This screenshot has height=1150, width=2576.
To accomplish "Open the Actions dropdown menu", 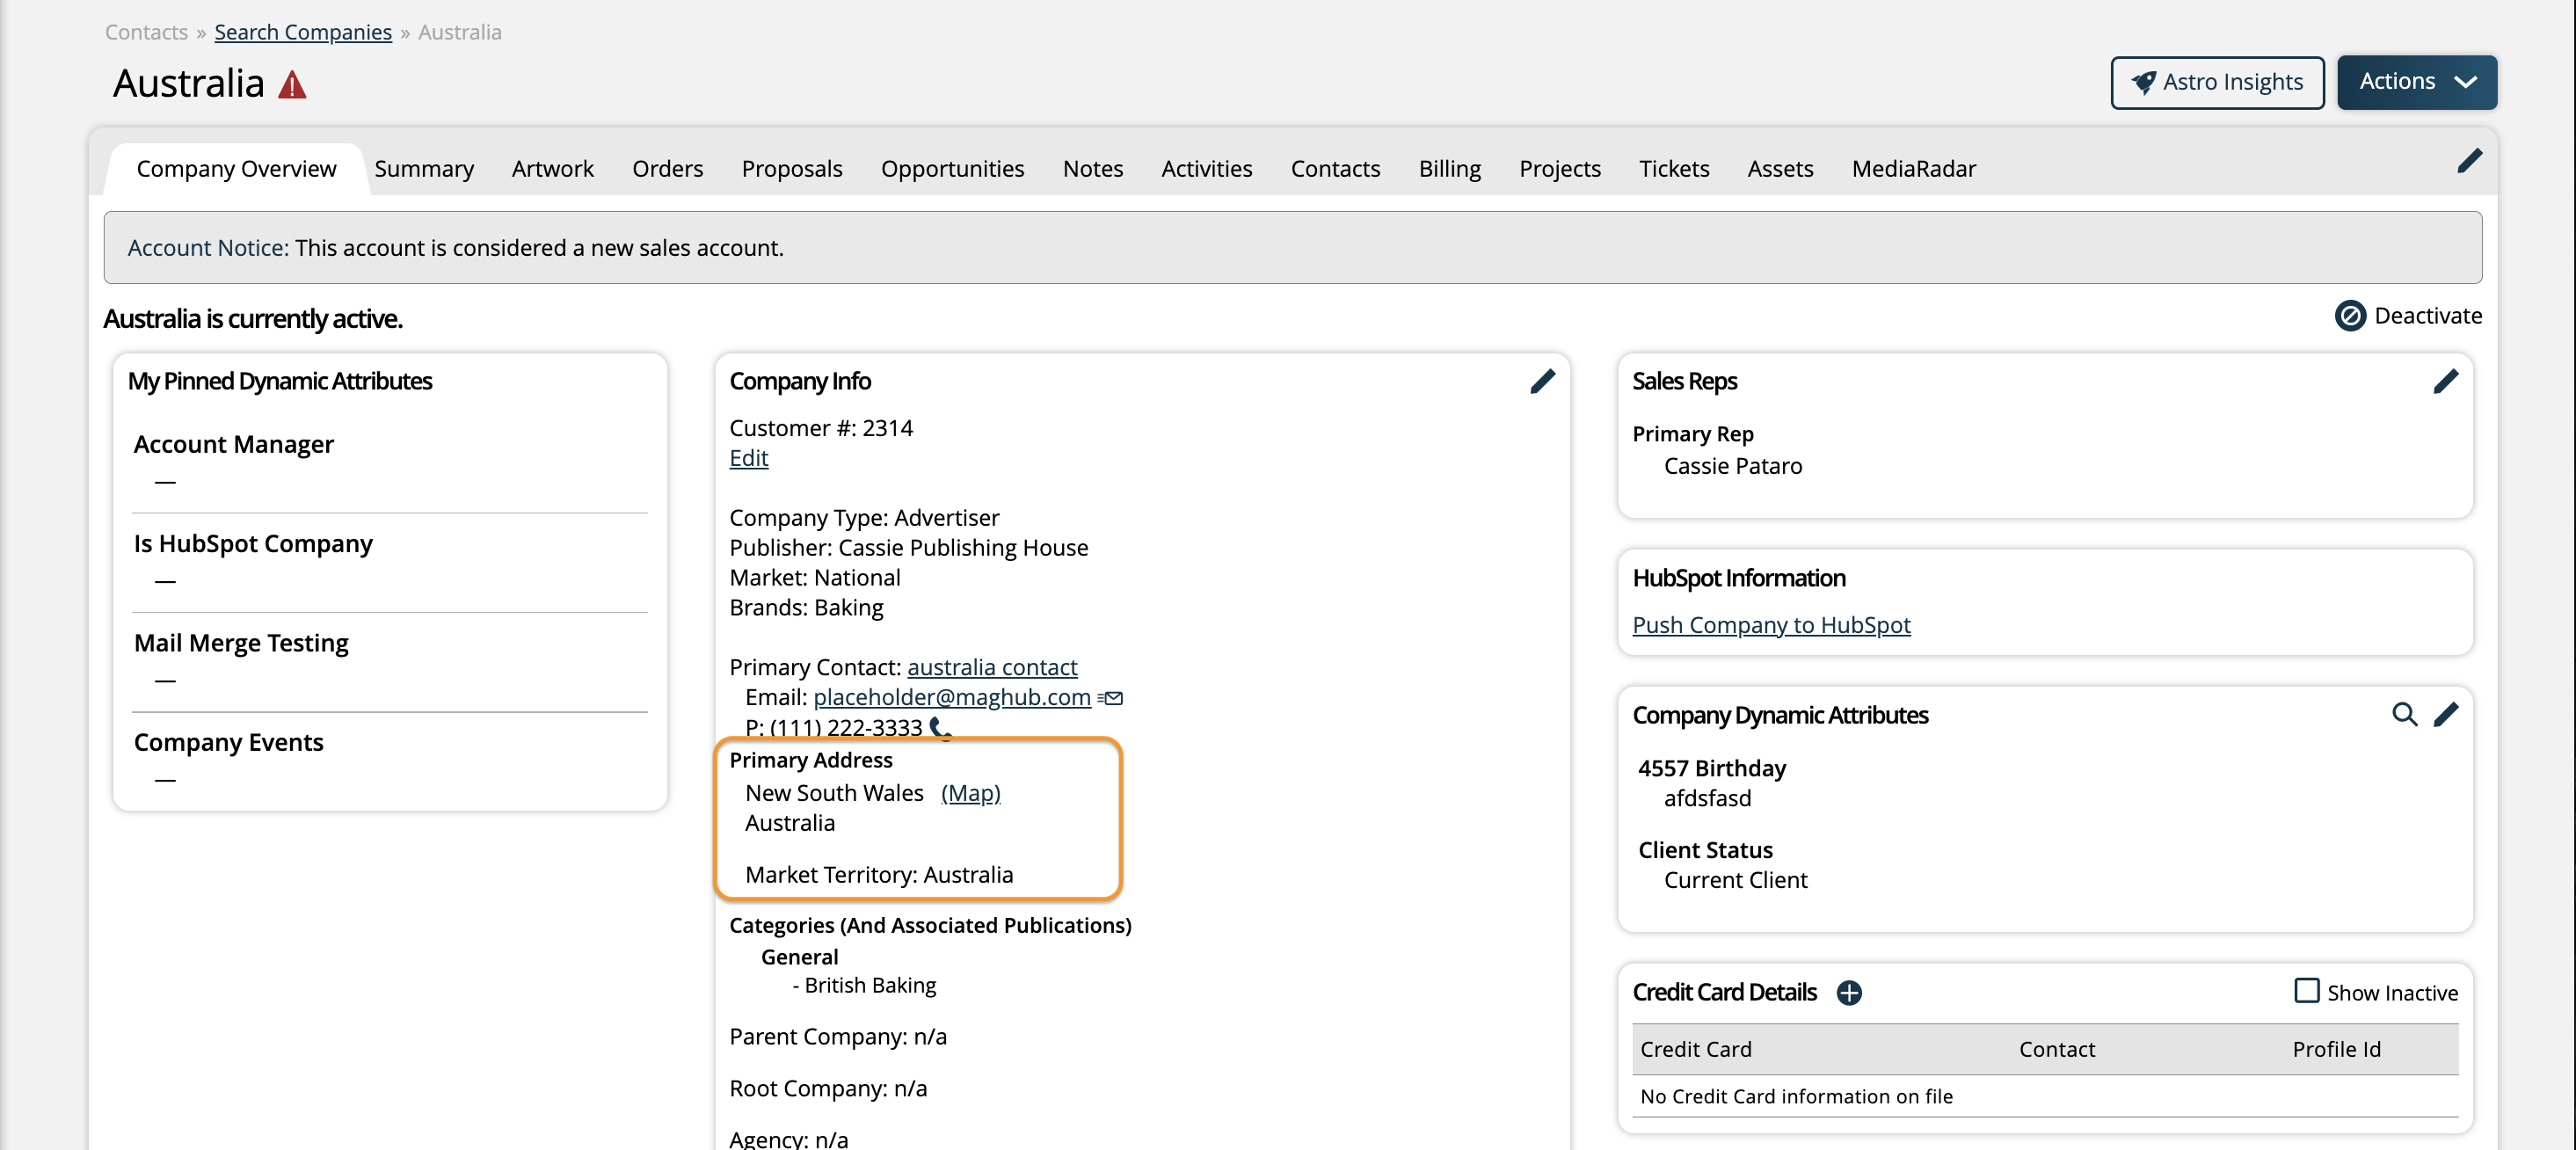I will click(2416, 82).
